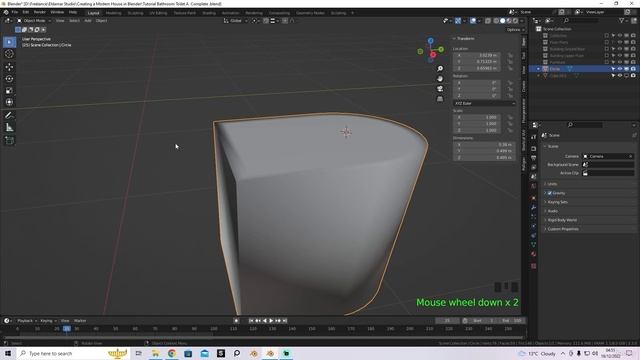The image size is (640, 360).
Task: Select the Transform tool
Action: point(9,102)
